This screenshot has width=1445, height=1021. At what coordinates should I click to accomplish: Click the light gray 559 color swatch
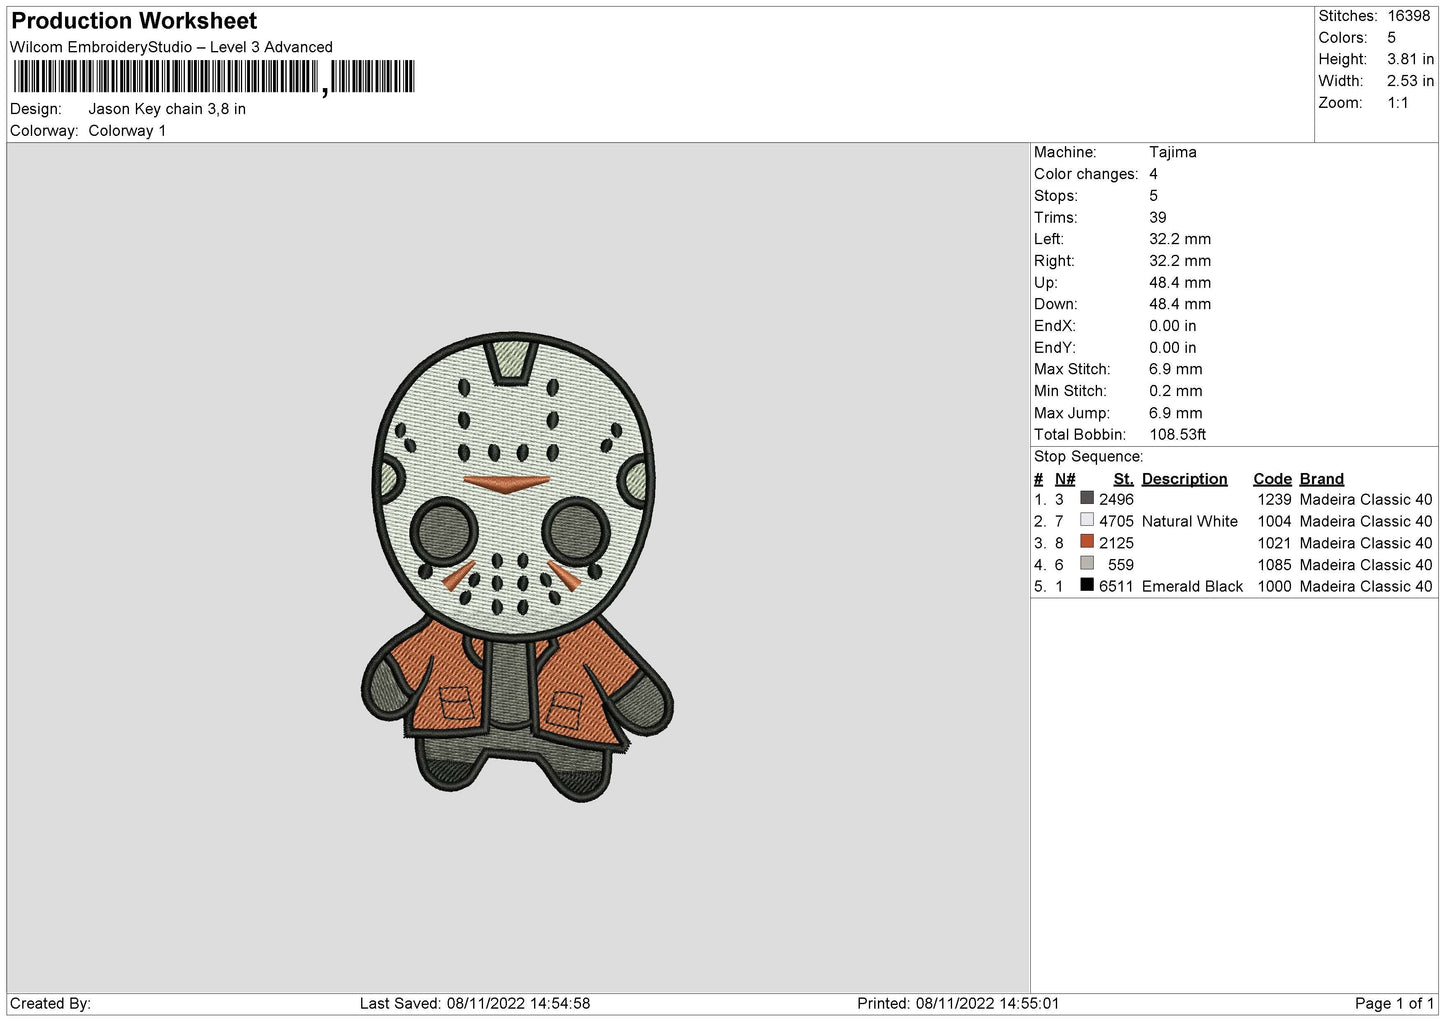click(x=1086, y=563)
